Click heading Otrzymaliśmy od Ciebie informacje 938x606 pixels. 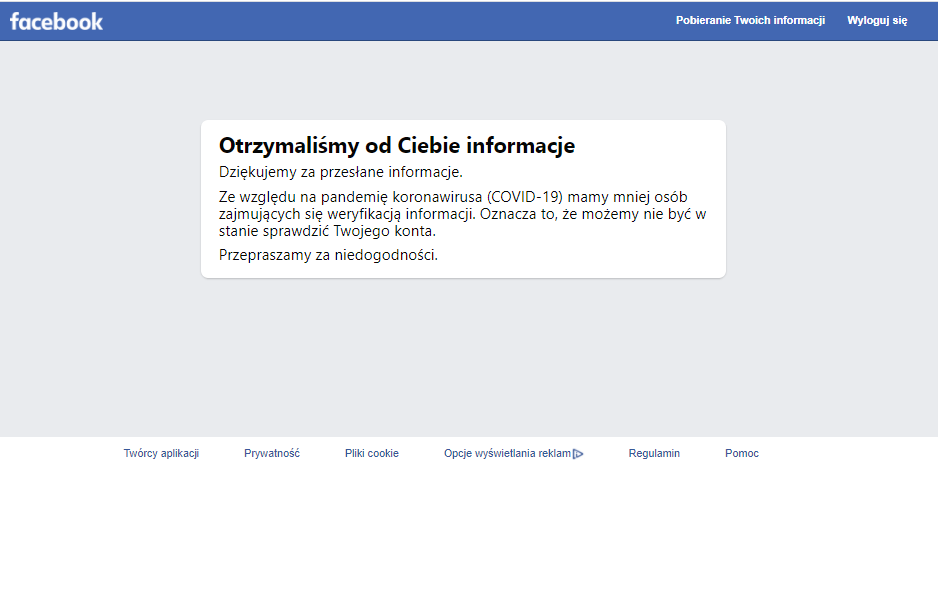coord(397,145)
